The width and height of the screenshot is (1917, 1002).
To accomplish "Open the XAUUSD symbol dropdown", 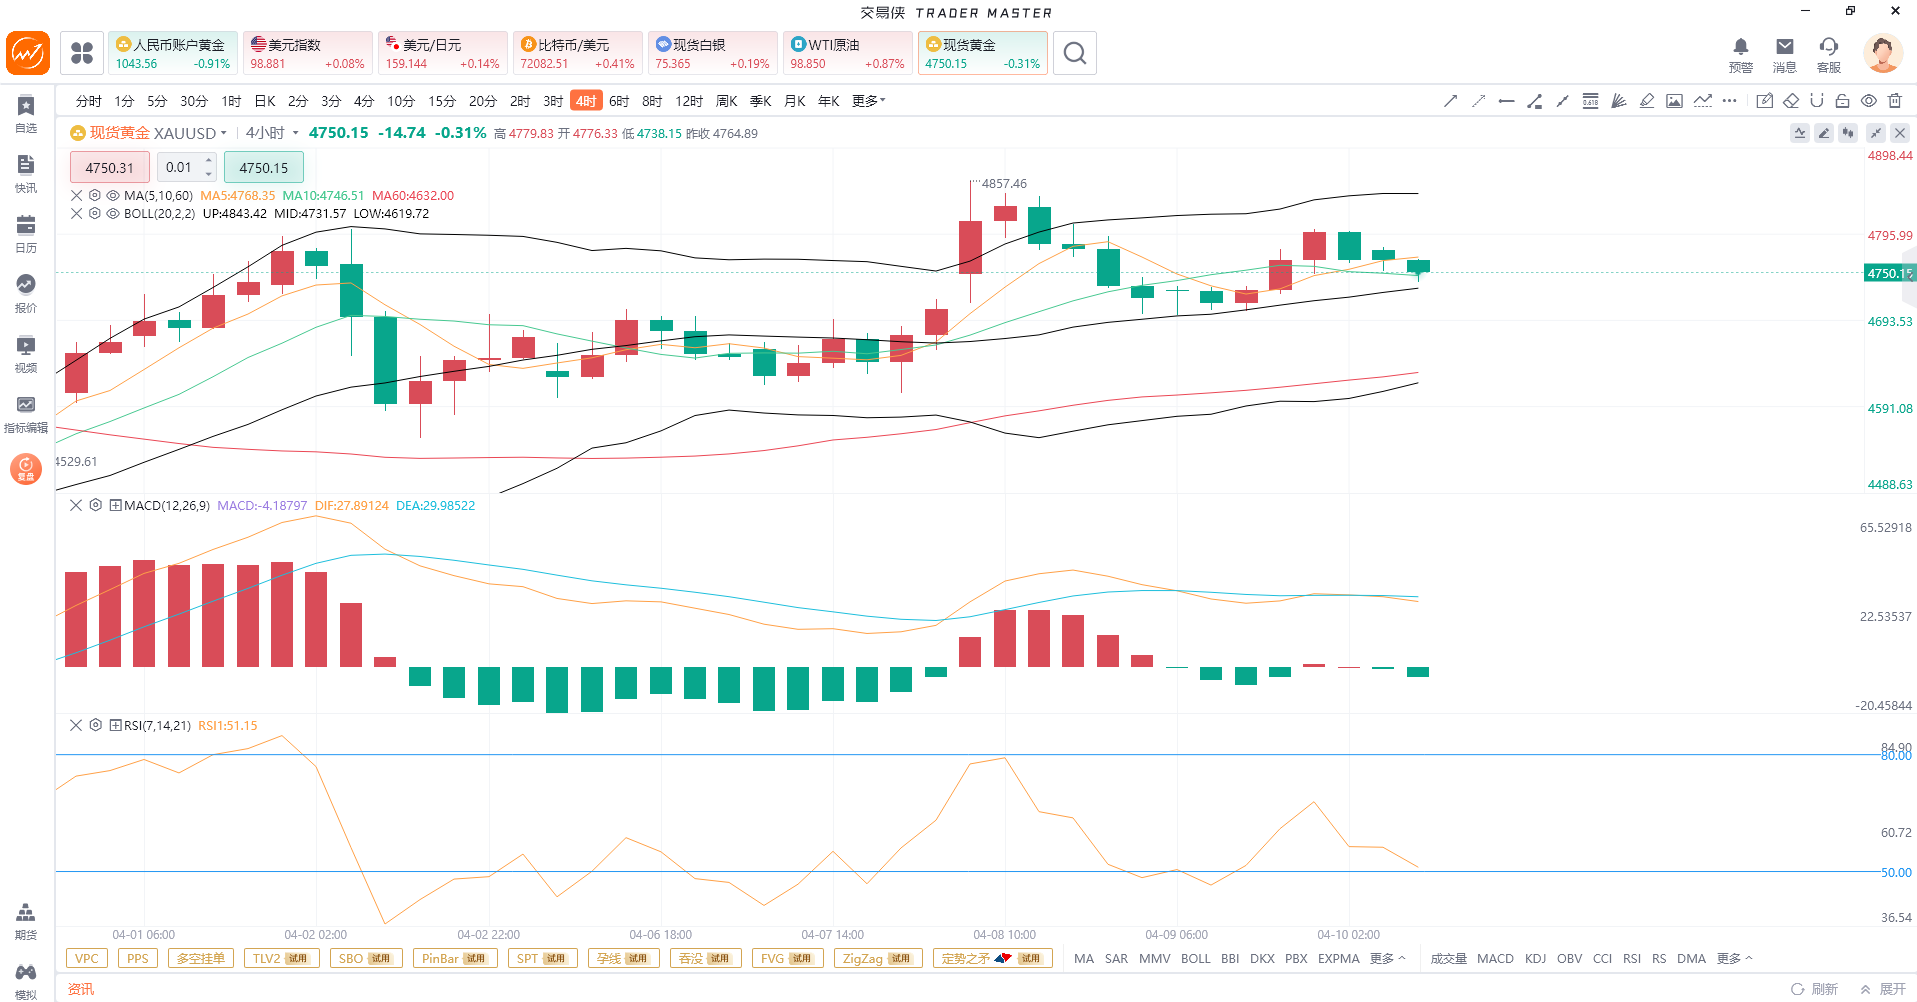I will pyautogui.click(x=224, y=133).
